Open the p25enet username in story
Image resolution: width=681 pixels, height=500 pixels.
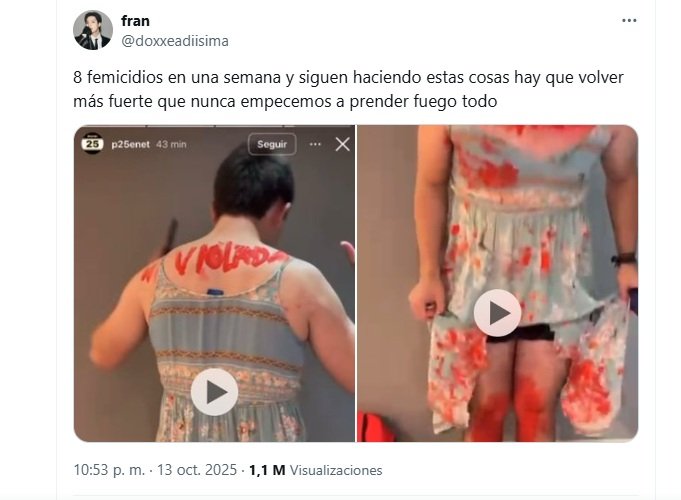[x=130, y=144]
